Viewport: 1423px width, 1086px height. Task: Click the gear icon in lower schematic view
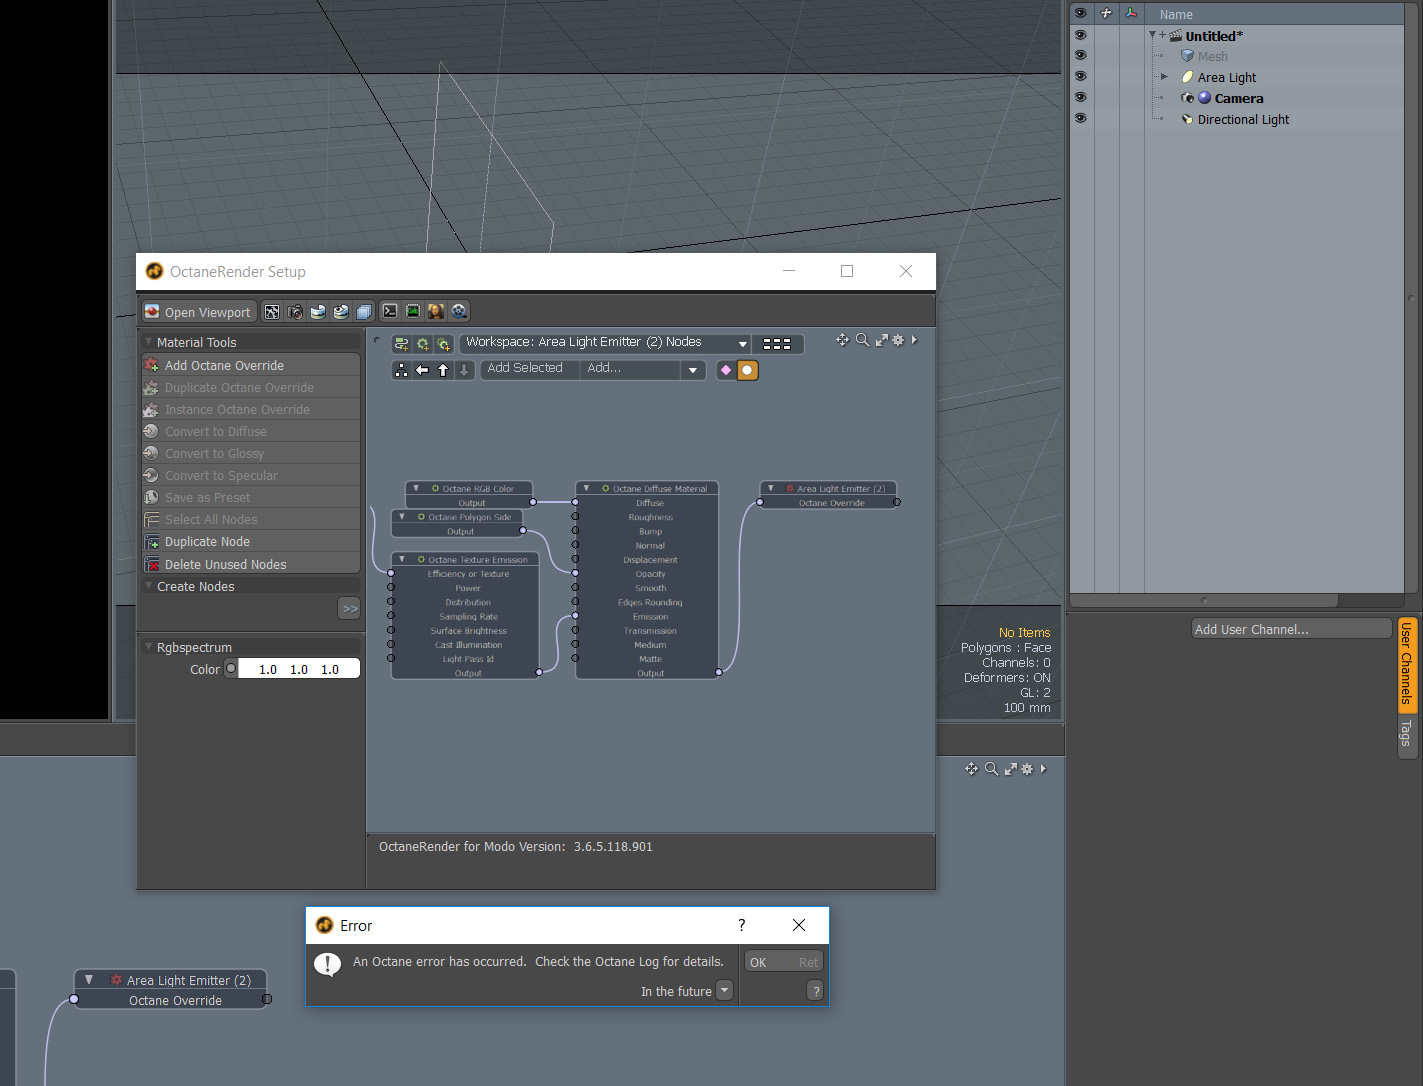tap(1027, 769)
